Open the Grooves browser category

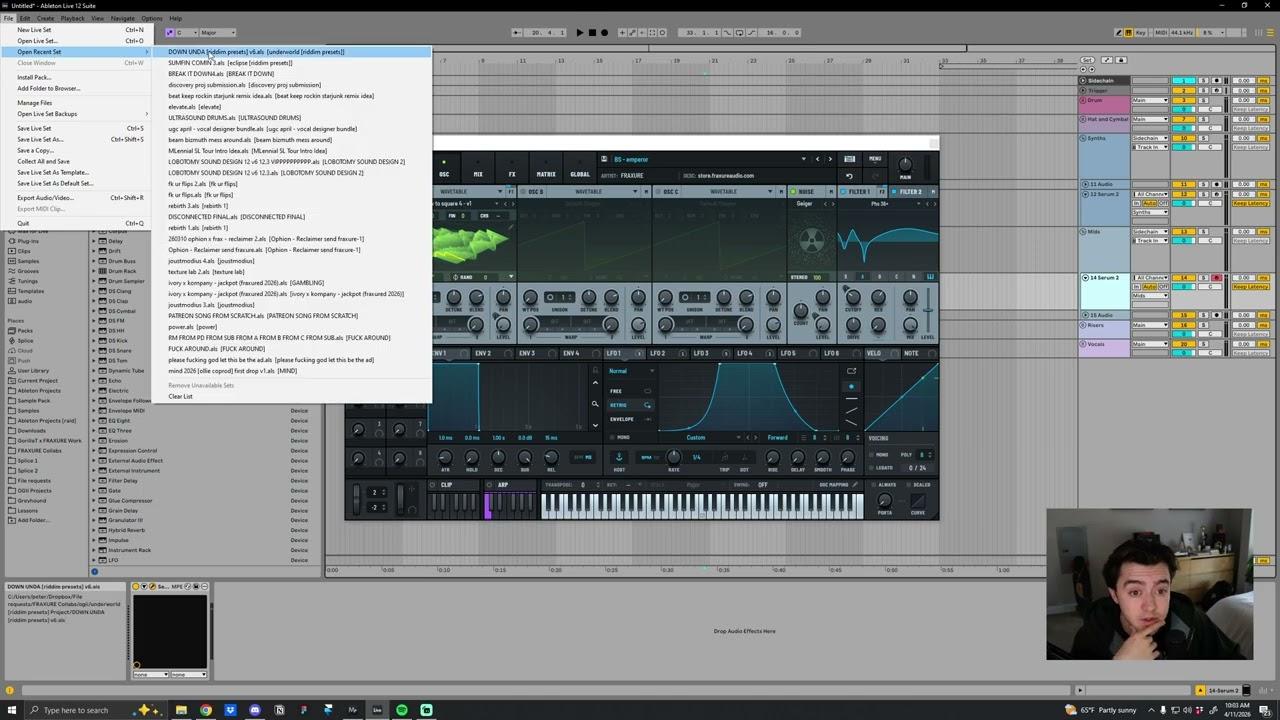tap(28, 271)
